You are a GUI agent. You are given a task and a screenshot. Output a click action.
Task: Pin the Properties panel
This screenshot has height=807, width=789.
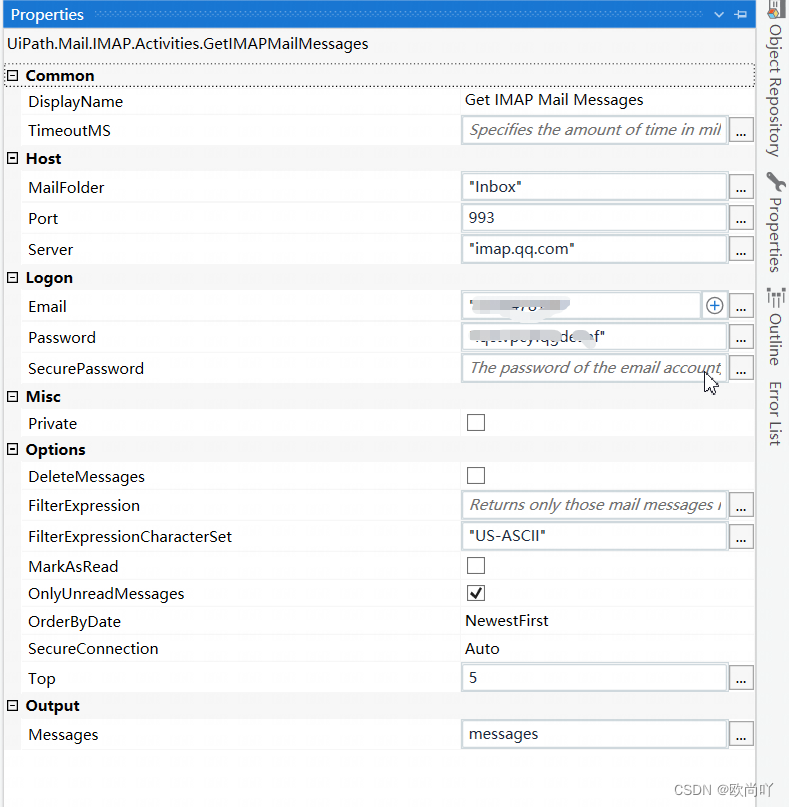point(740,14)
